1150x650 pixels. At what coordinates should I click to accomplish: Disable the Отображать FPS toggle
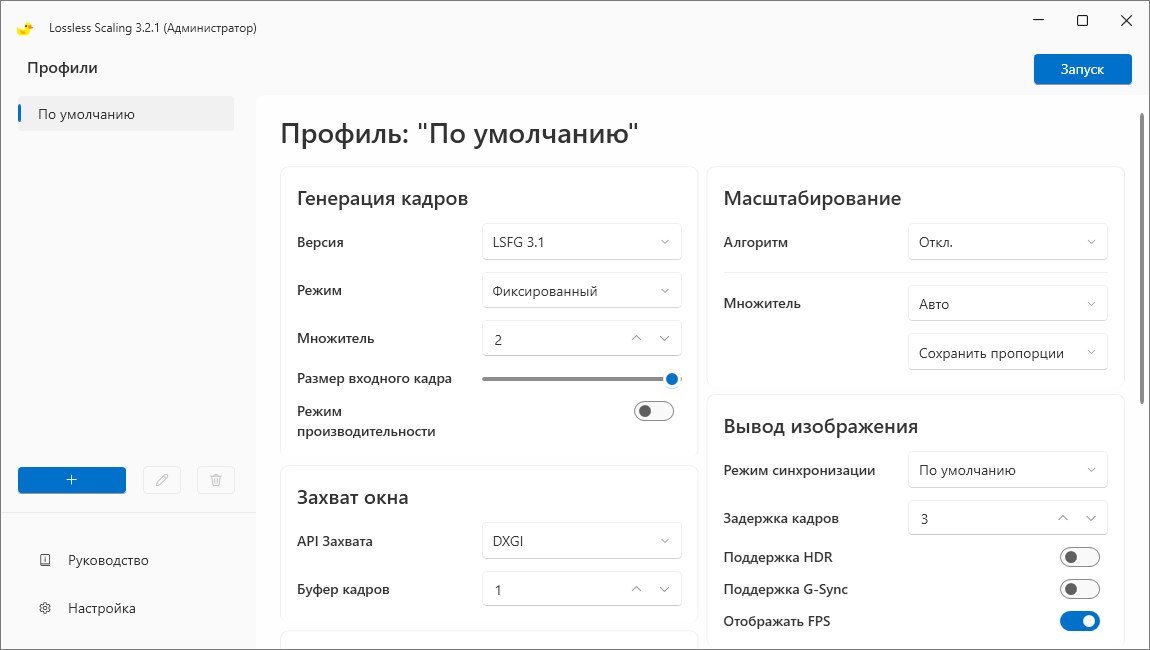[1079, 621]
